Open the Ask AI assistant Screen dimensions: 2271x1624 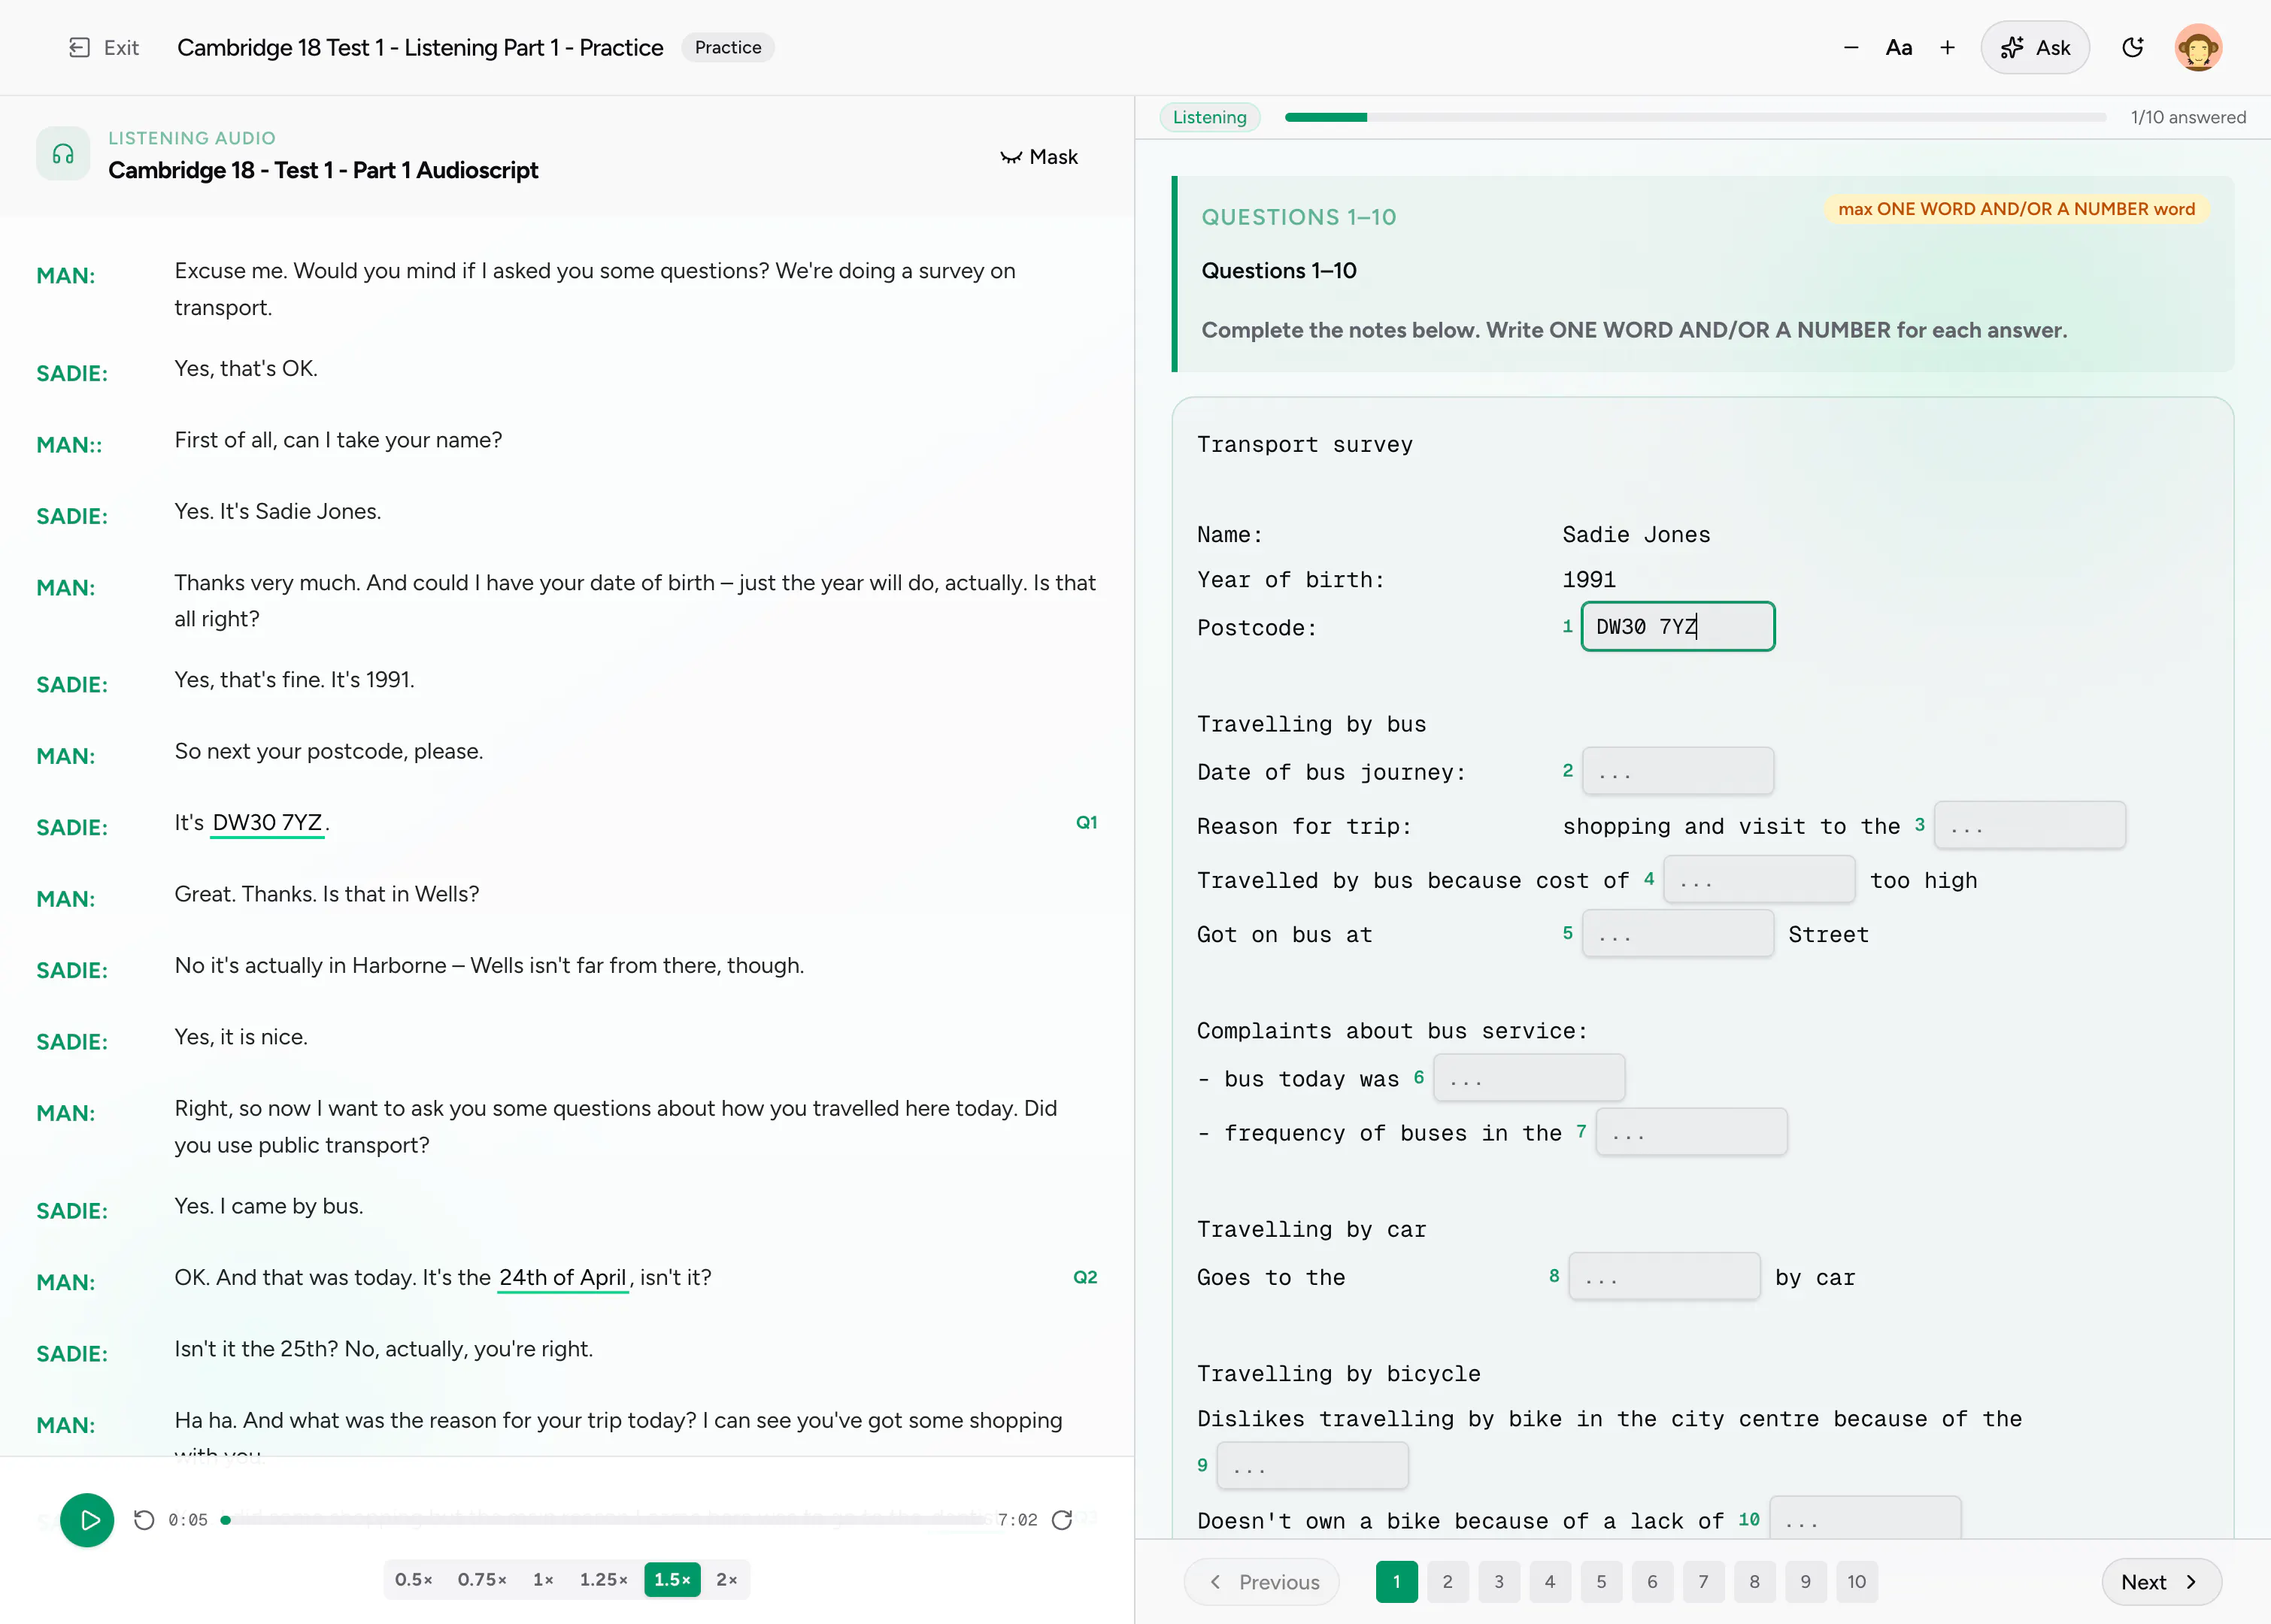pos(2035,47)
